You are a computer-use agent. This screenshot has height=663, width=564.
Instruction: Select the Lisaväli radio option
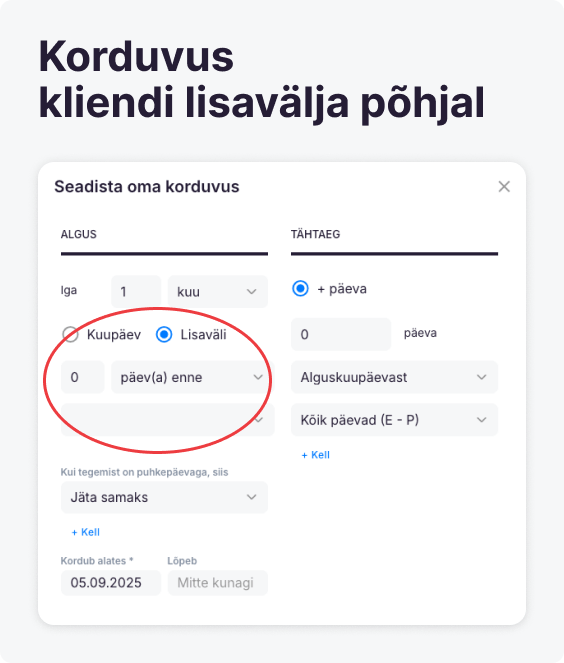[x=164, y=334]
